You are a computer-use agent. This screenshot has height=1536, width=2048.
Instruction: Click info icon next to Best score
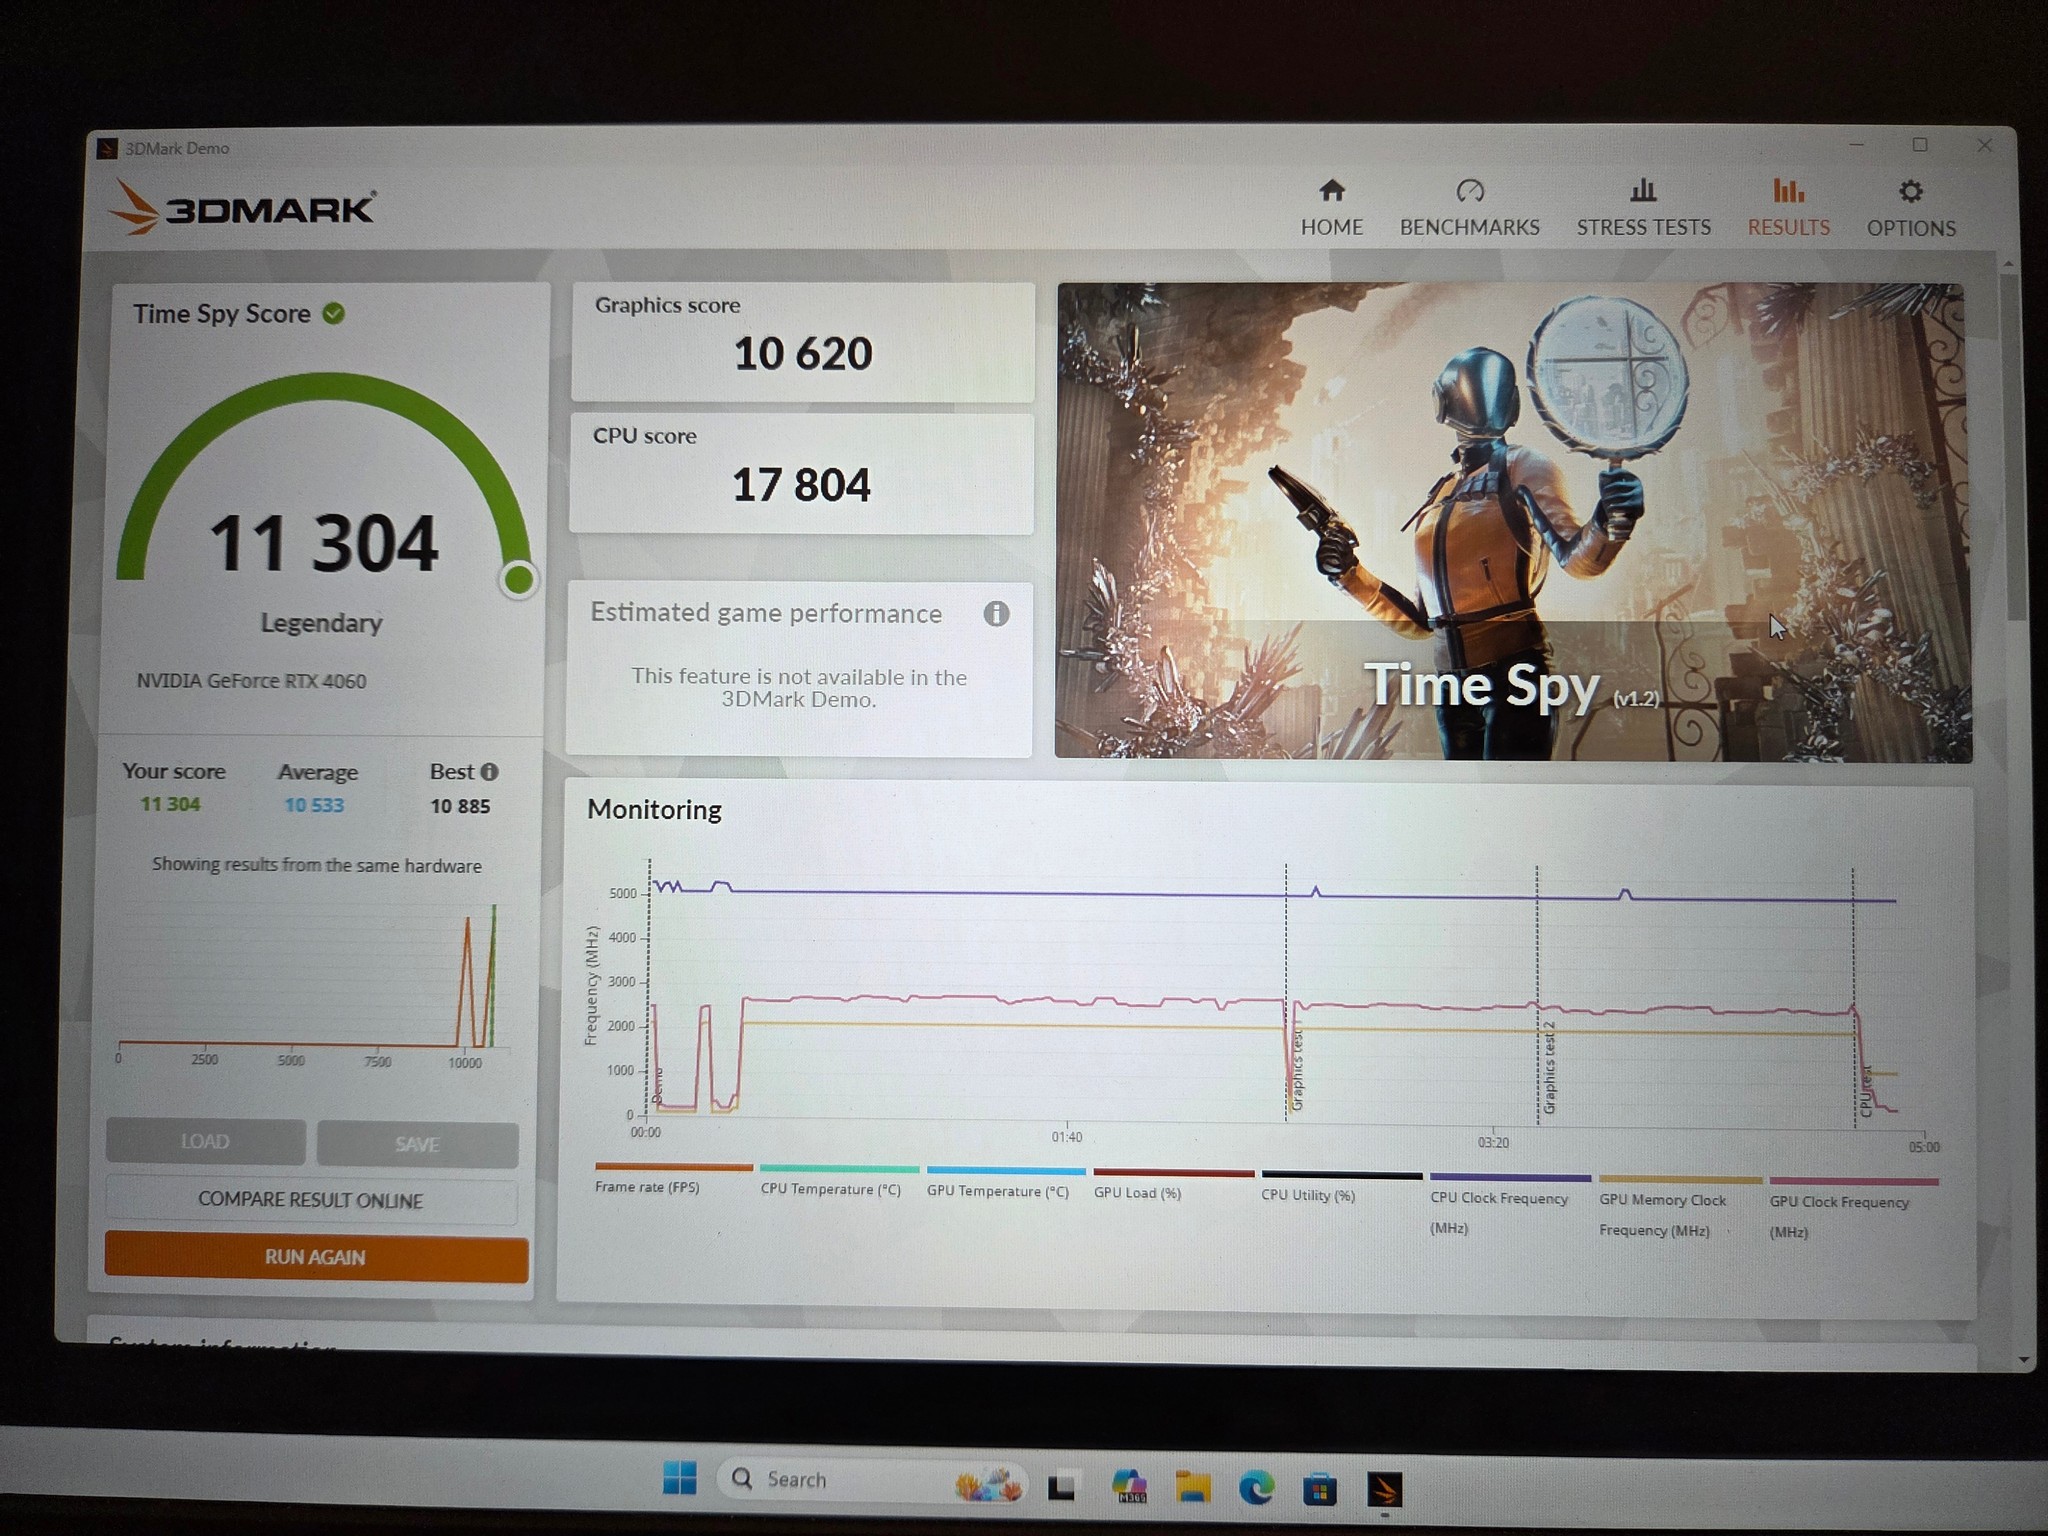[x=489, y=772]
